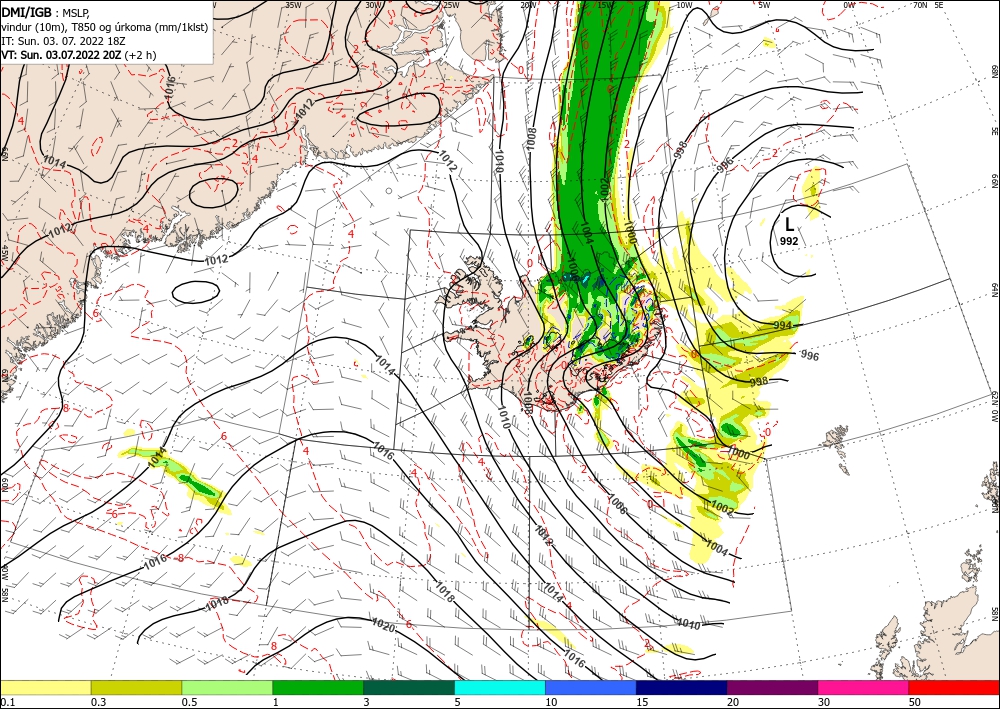Click the '35W' longitude label at top
This screenshot has width=1000, height=709.
pyautogui.click(x=293, y=4)
